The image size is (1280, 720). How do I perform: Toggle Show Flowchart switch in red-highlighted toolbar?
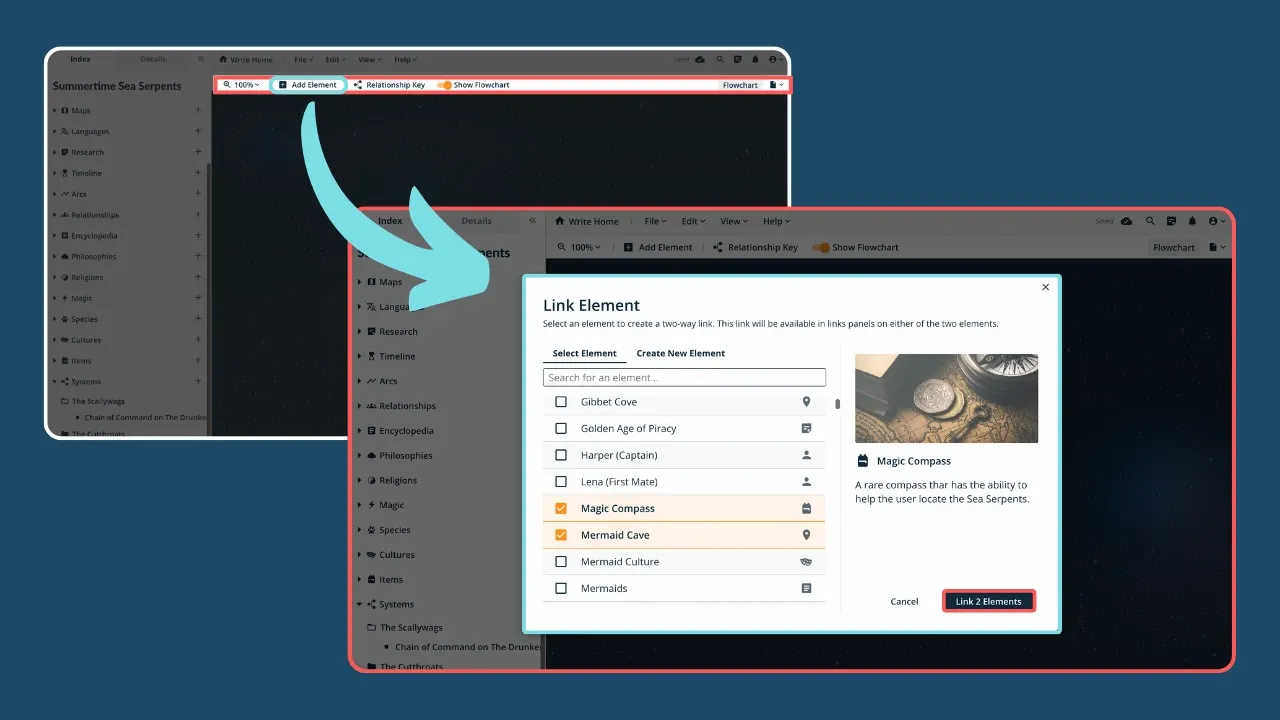[444, 85]
